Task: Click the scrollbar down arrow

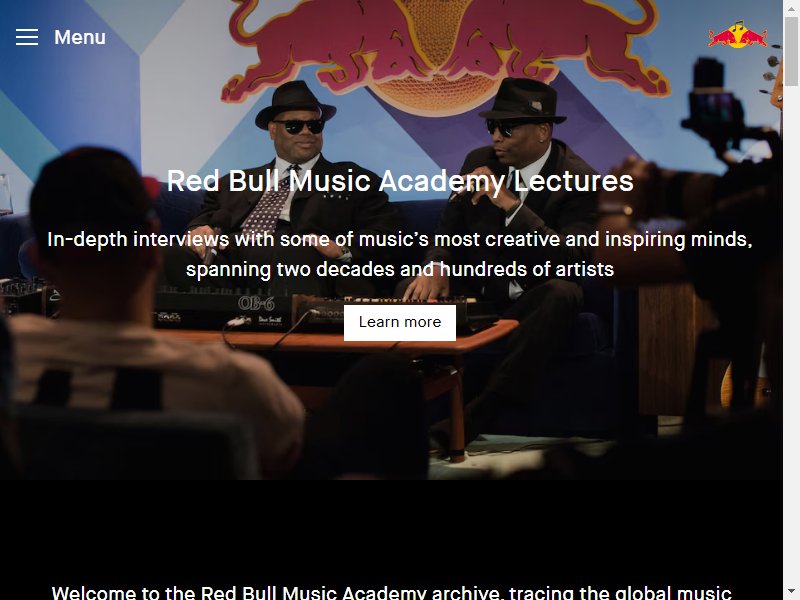Action: coord(791,592)
